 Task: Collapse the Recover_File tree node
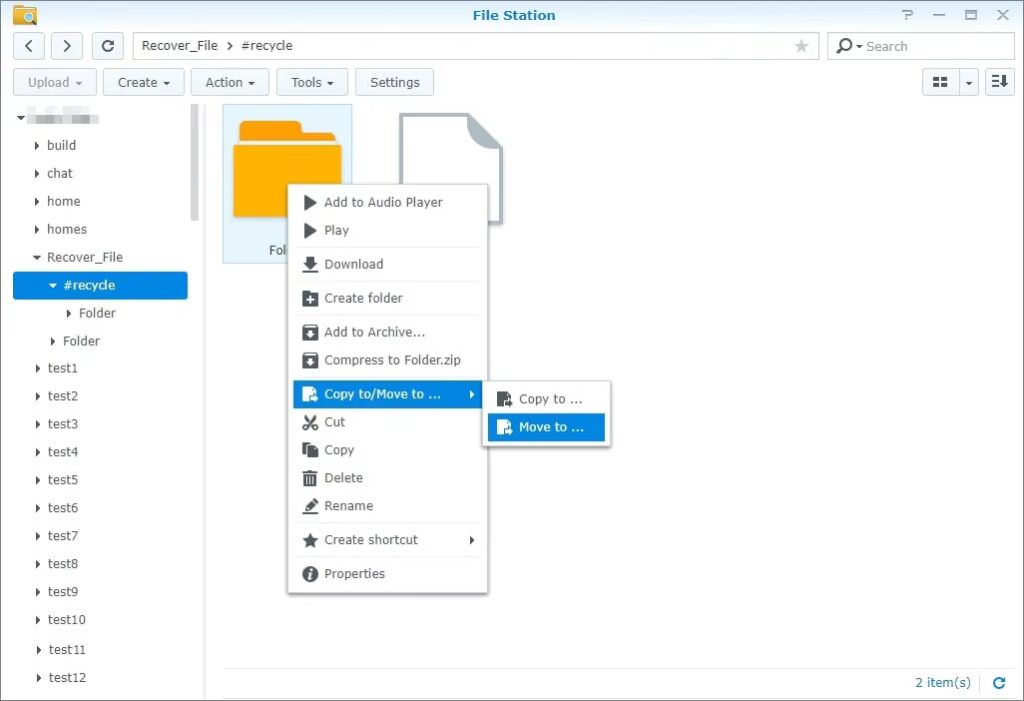[37, 257]
